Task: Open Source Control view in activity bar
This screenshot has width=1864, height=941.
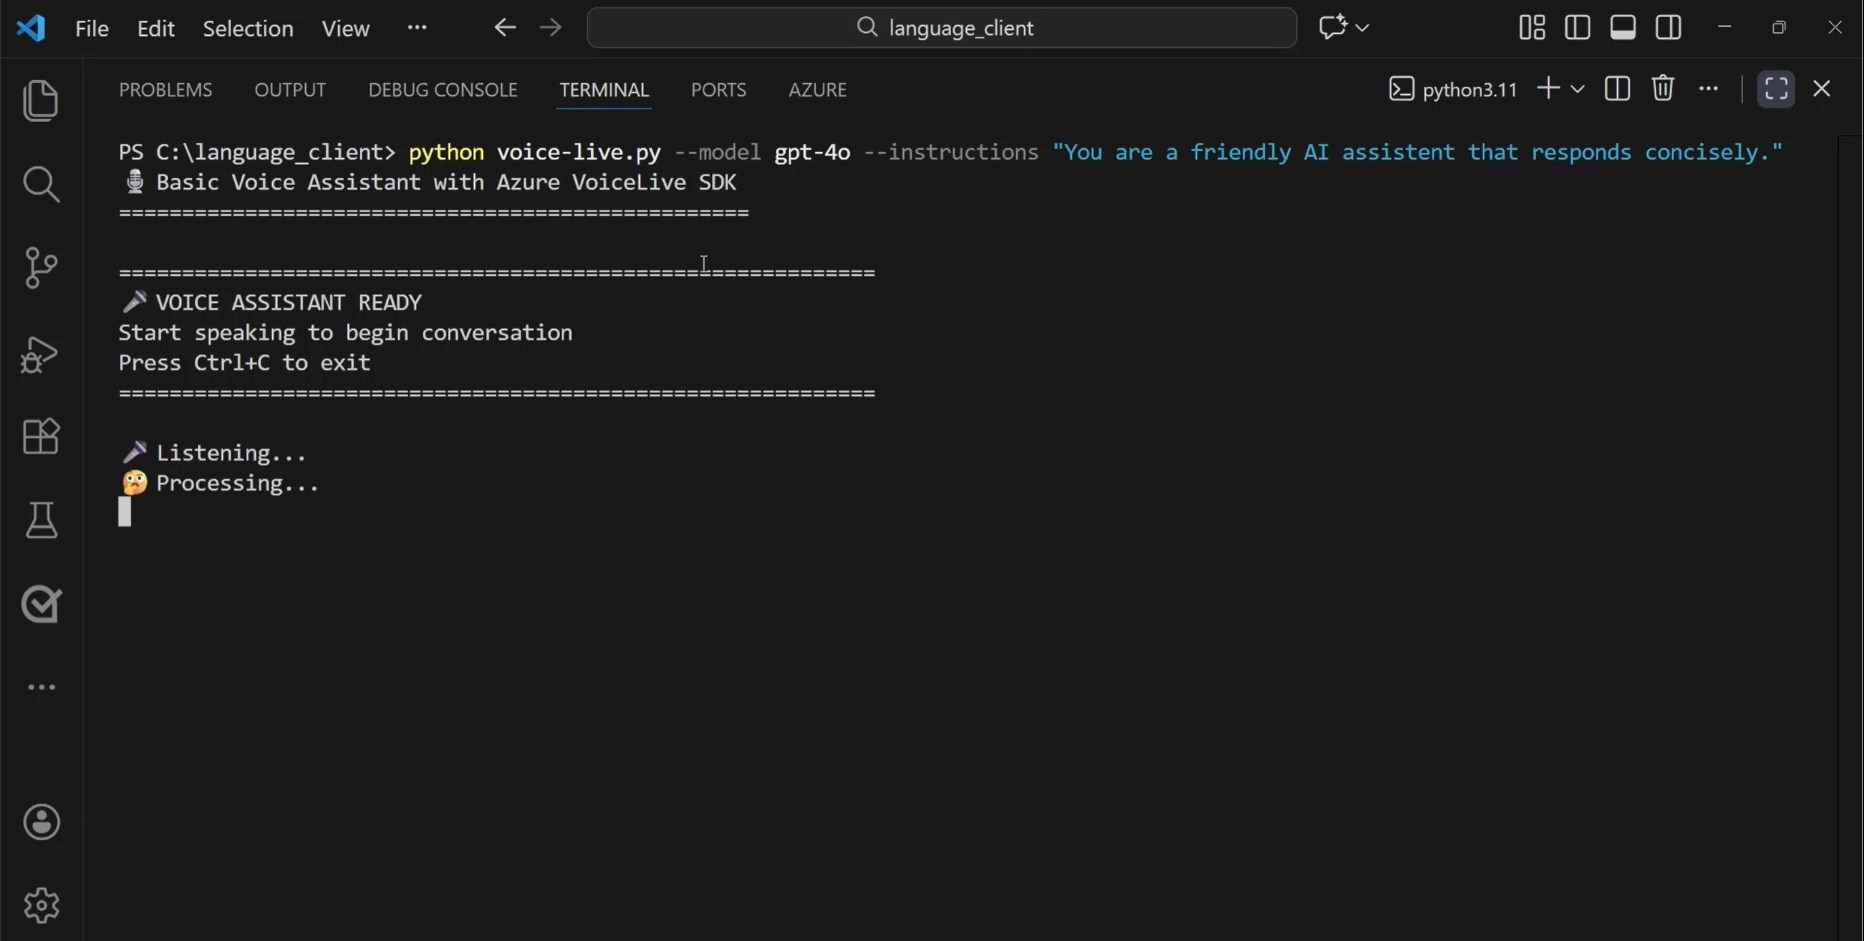Action: [x=41, y=268]
